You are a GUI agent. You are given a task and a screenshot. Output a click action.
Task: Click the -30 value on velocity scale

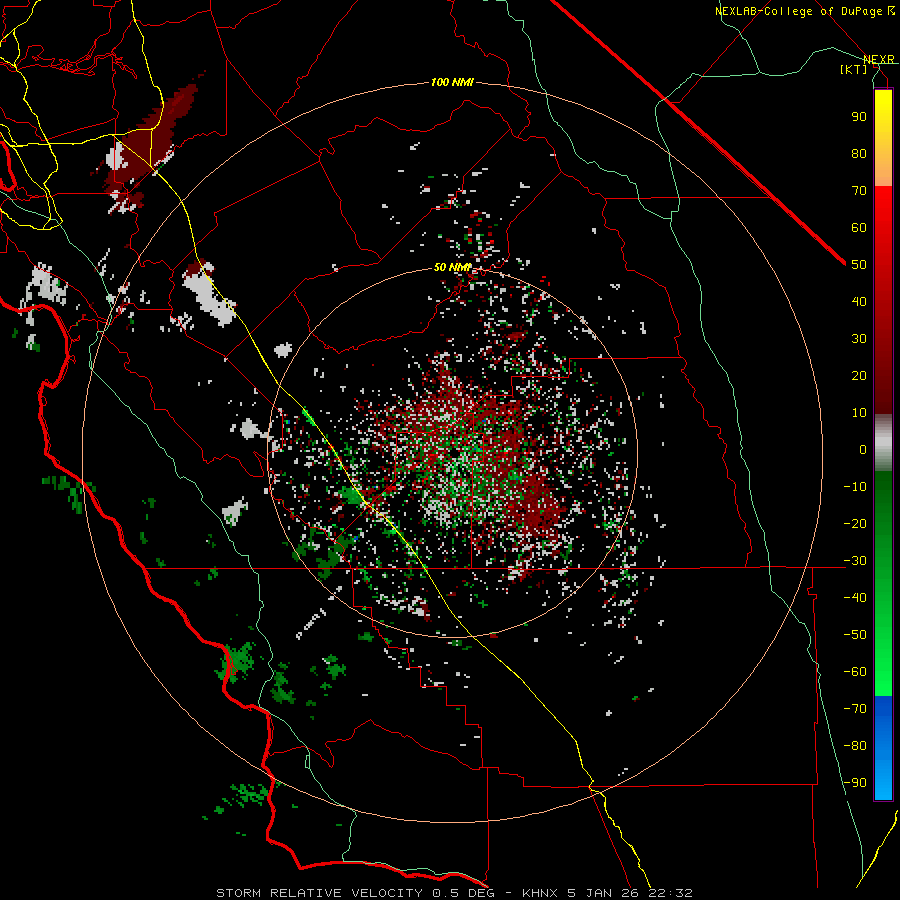pyautogui.click(x=855, y=561)
